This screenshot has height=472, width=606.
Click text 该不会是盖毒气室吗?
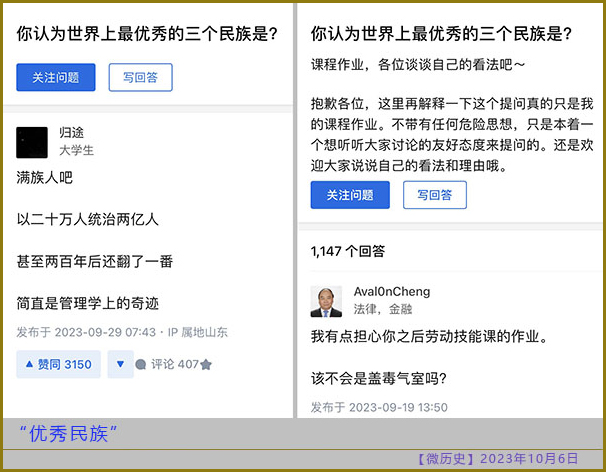coord(379,378)
